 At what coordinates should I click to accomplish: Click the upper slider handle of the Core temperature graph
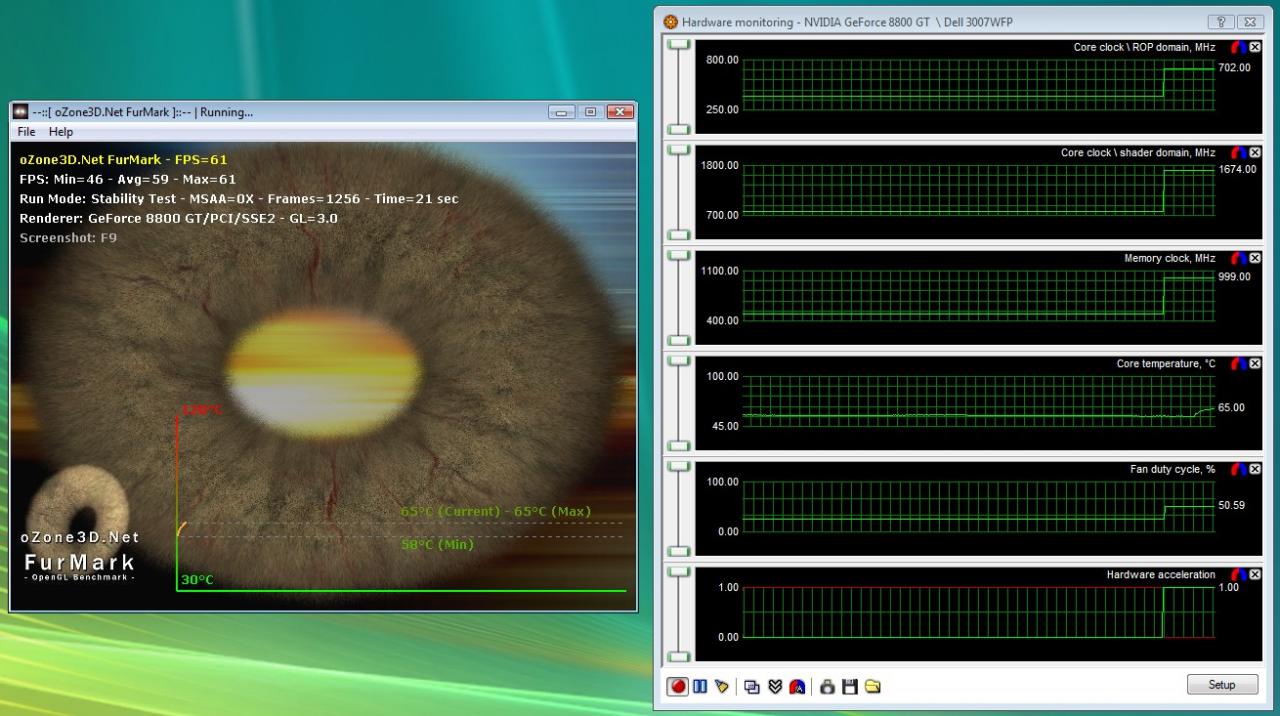(x=680, y=361)
